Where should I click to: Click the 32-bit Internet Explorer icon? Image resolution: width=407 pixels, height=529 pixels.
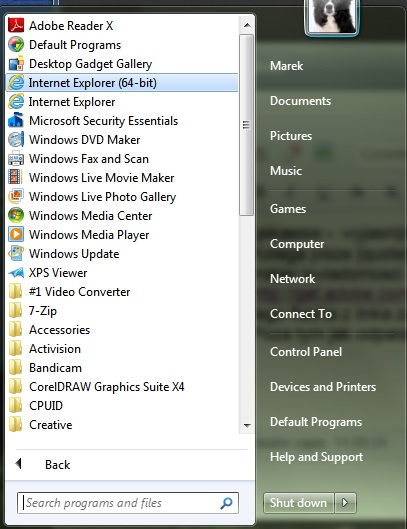(x=16, y=102)
